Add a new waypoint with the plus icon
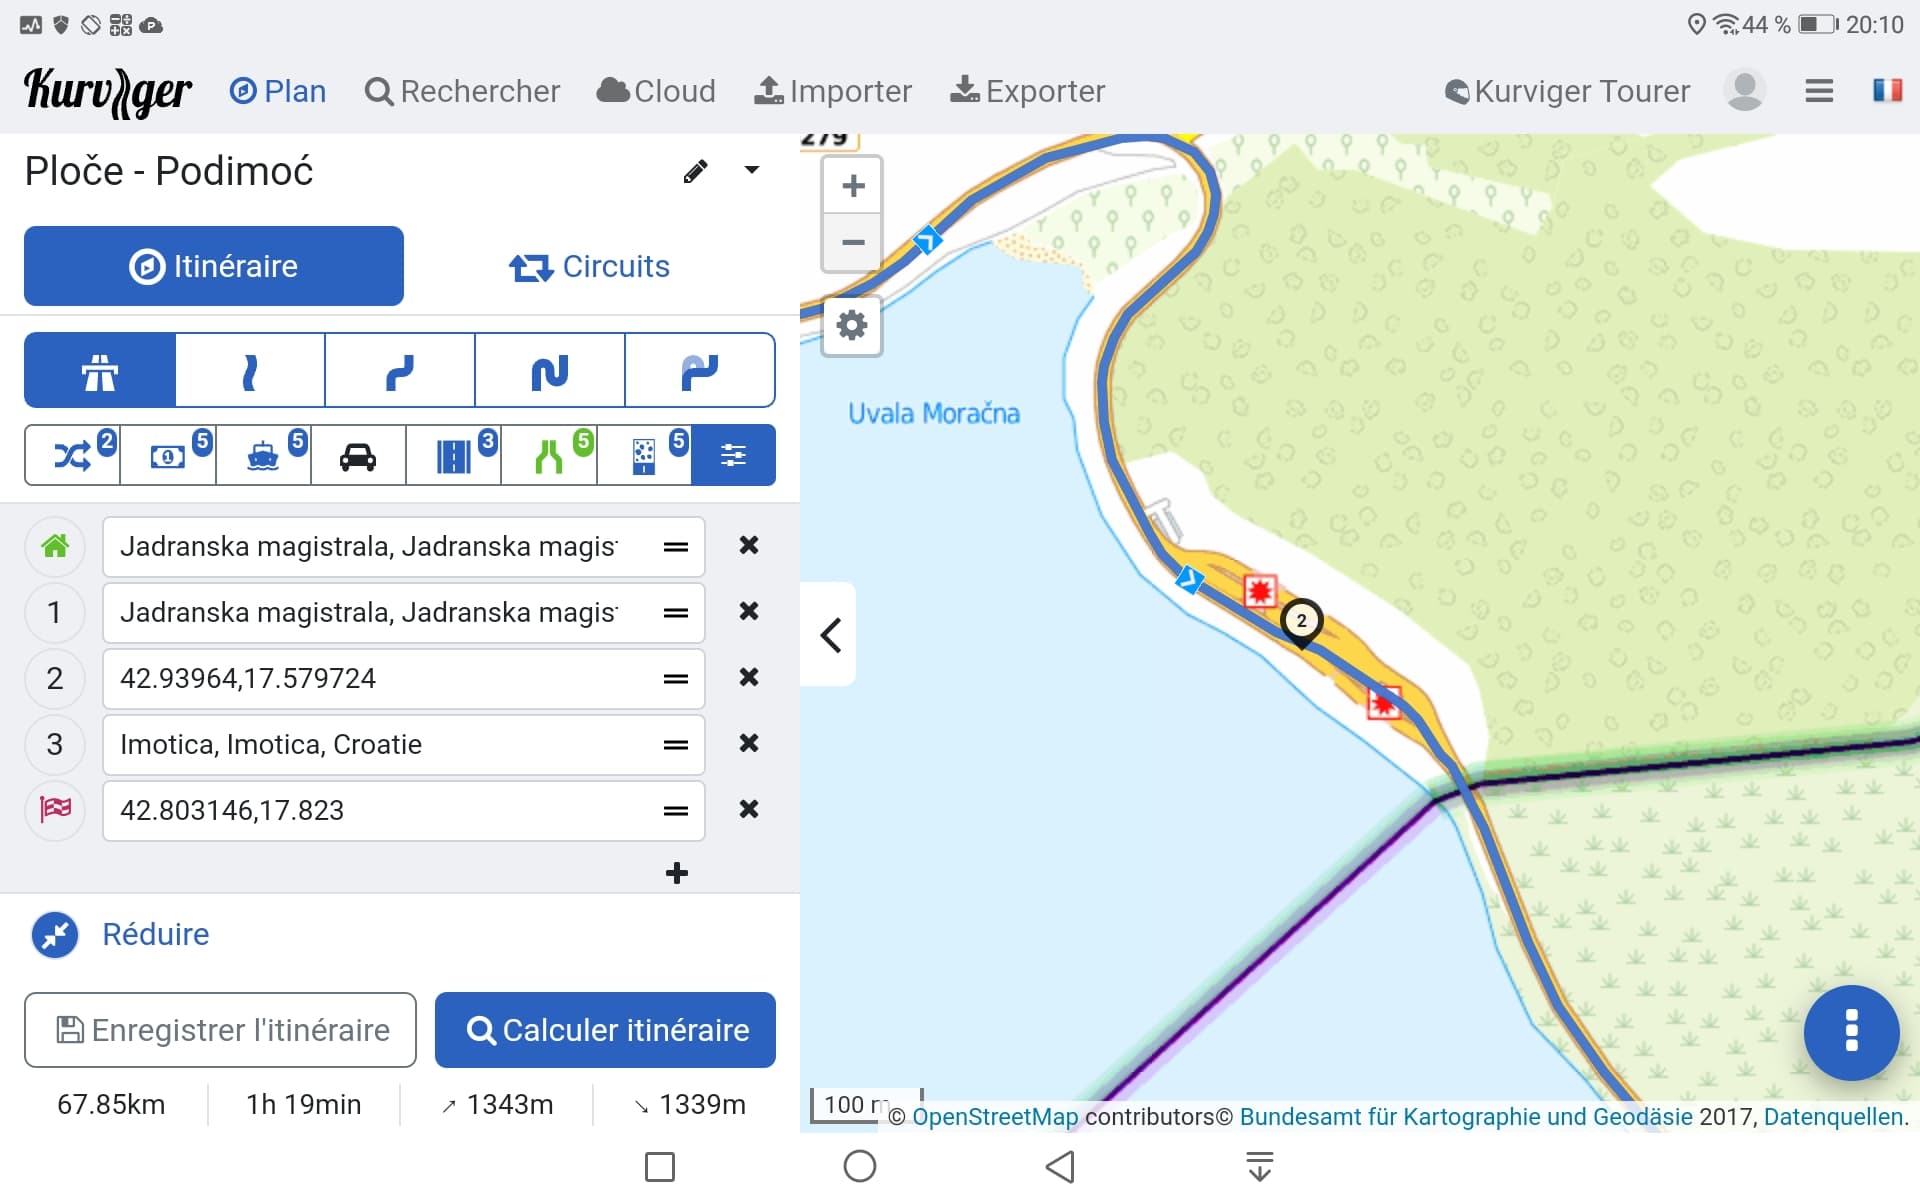 [677, 873]
